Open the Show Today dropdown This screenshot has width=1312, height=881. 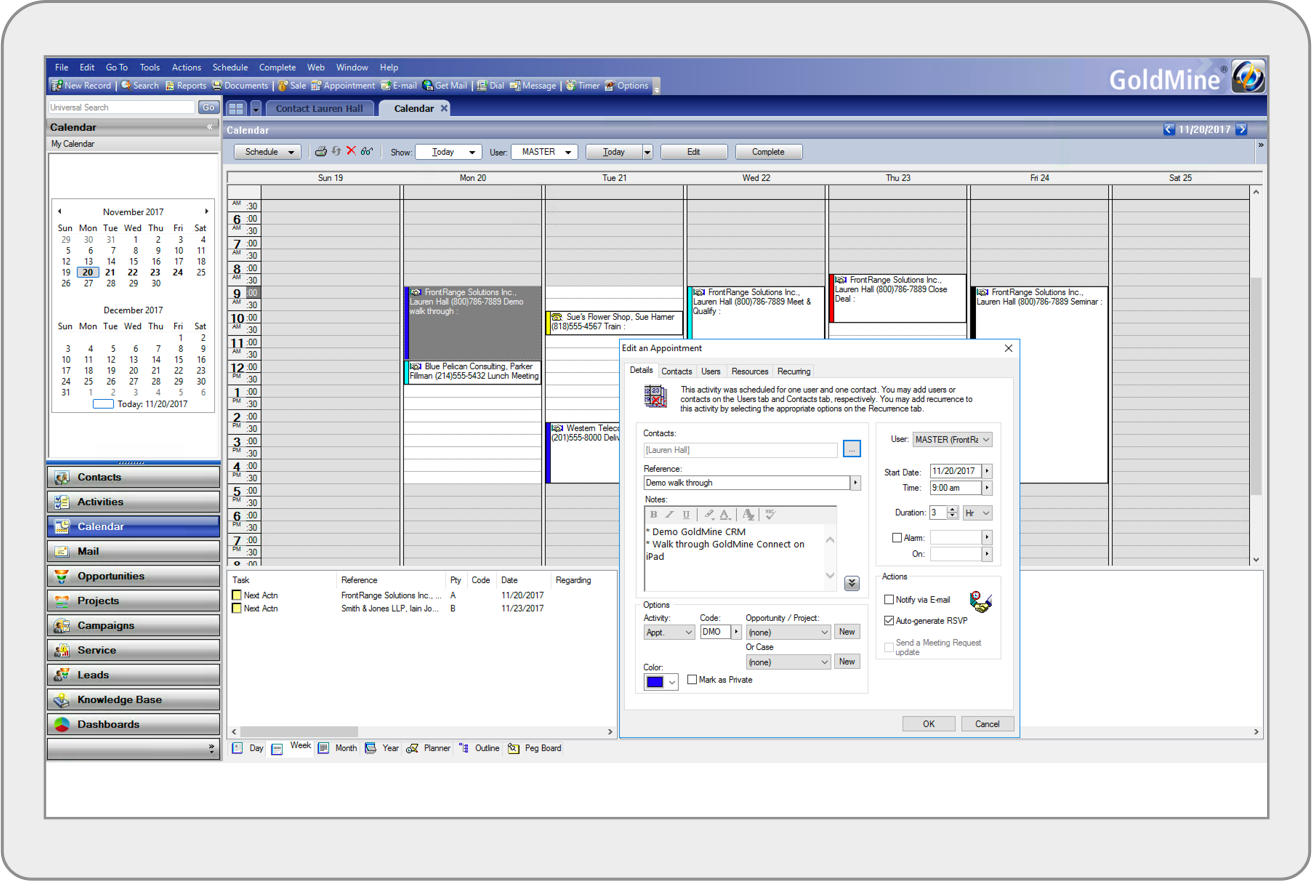pyautogui.click(x=448, y=152)
